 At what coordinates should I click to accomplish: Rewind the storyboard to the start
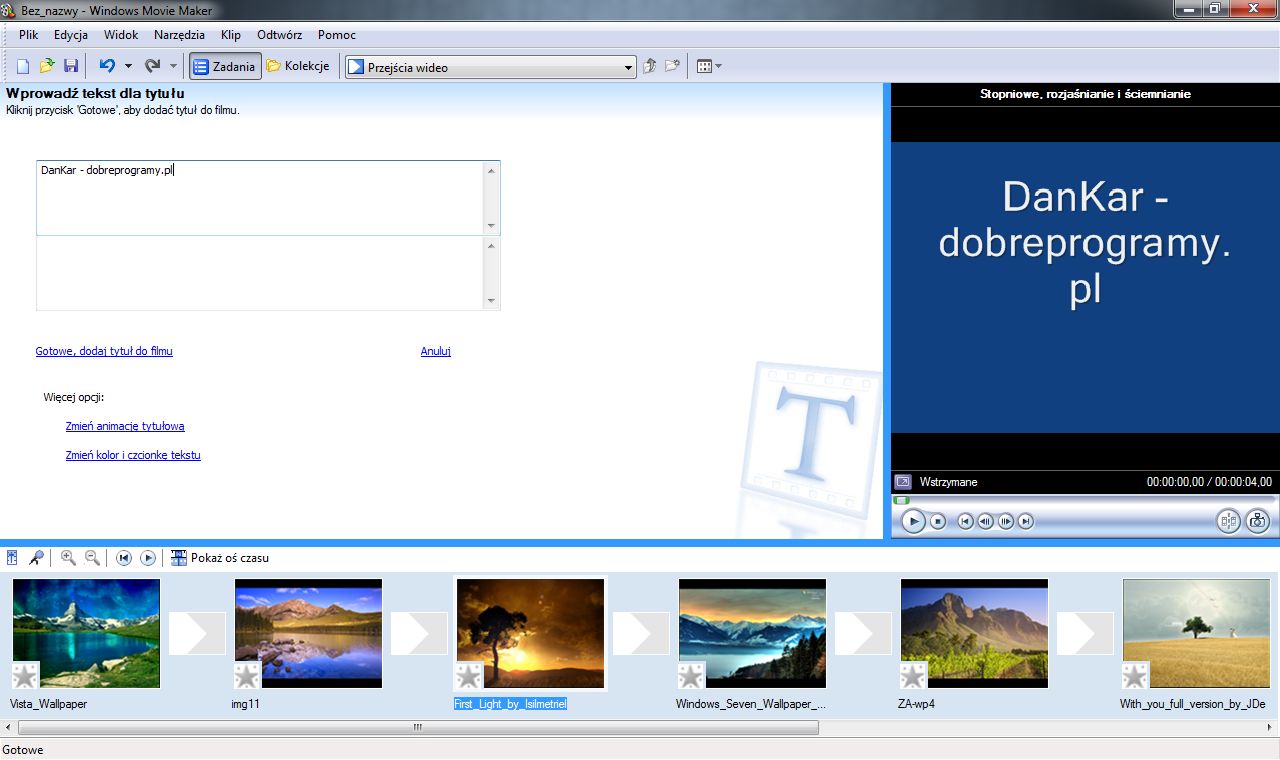(x=124, y=558)
